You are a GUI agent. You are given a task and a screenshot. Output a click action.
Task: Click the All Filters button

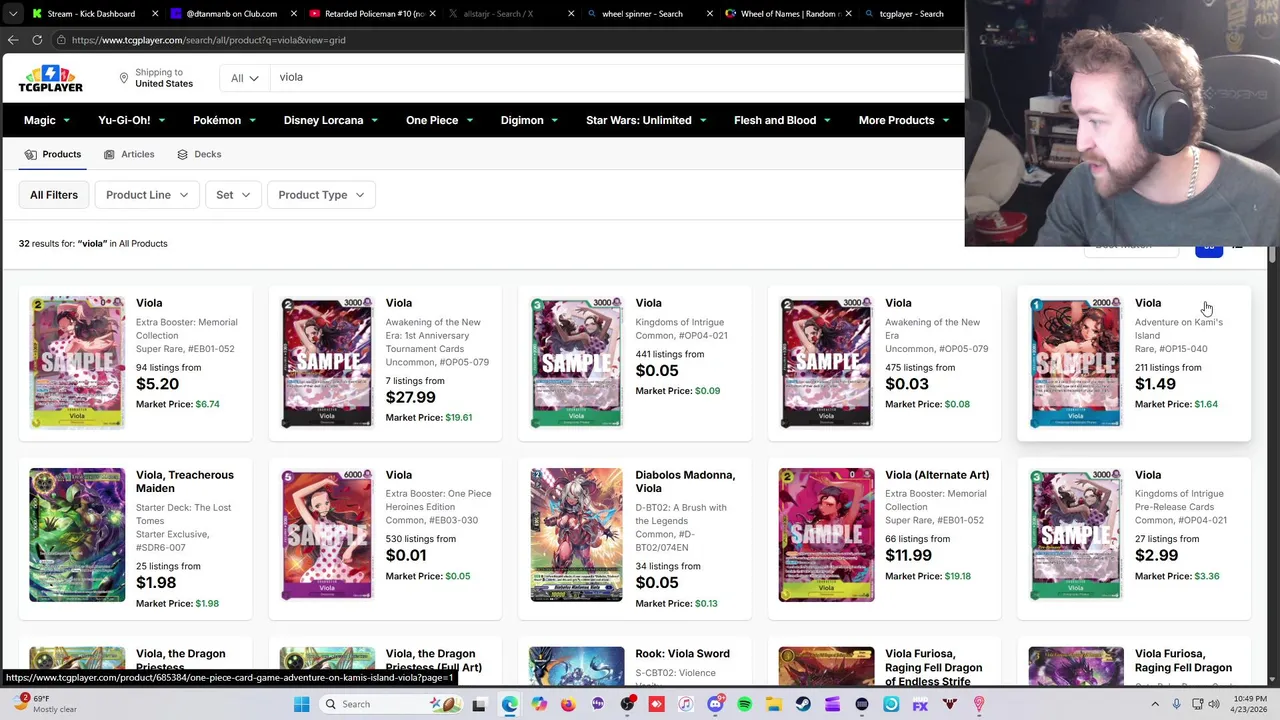(54, 195)
